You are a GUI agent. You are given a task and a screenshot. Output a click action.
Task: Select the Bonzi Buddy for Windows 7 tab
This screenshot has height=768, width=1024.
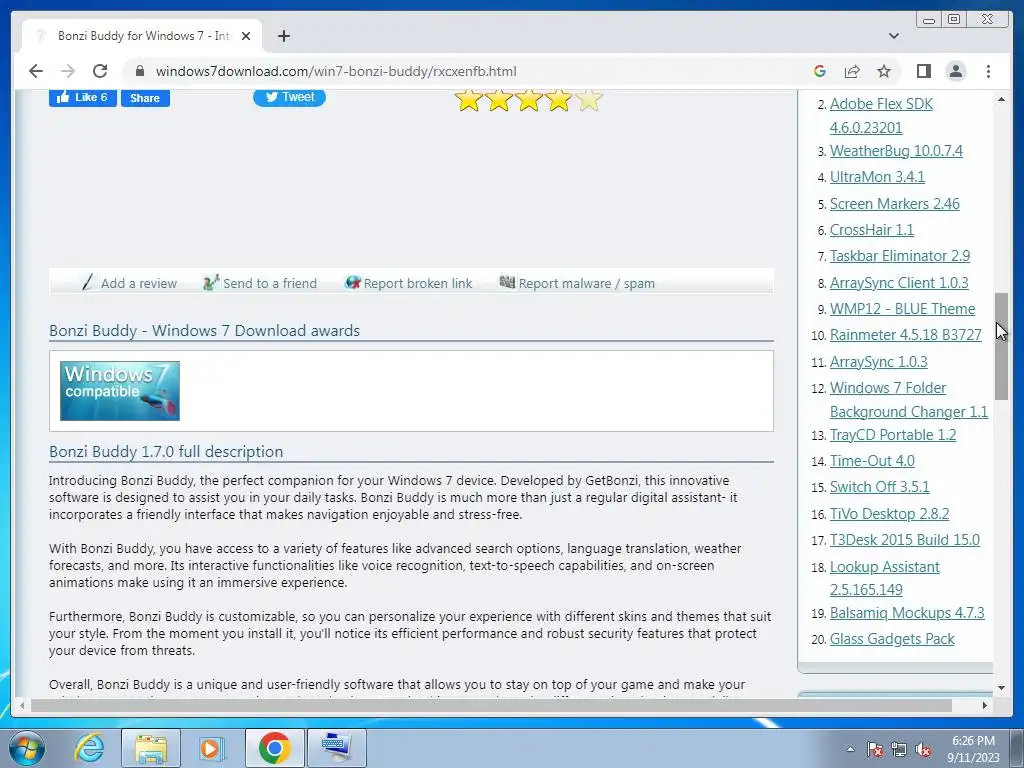(142, 36)
